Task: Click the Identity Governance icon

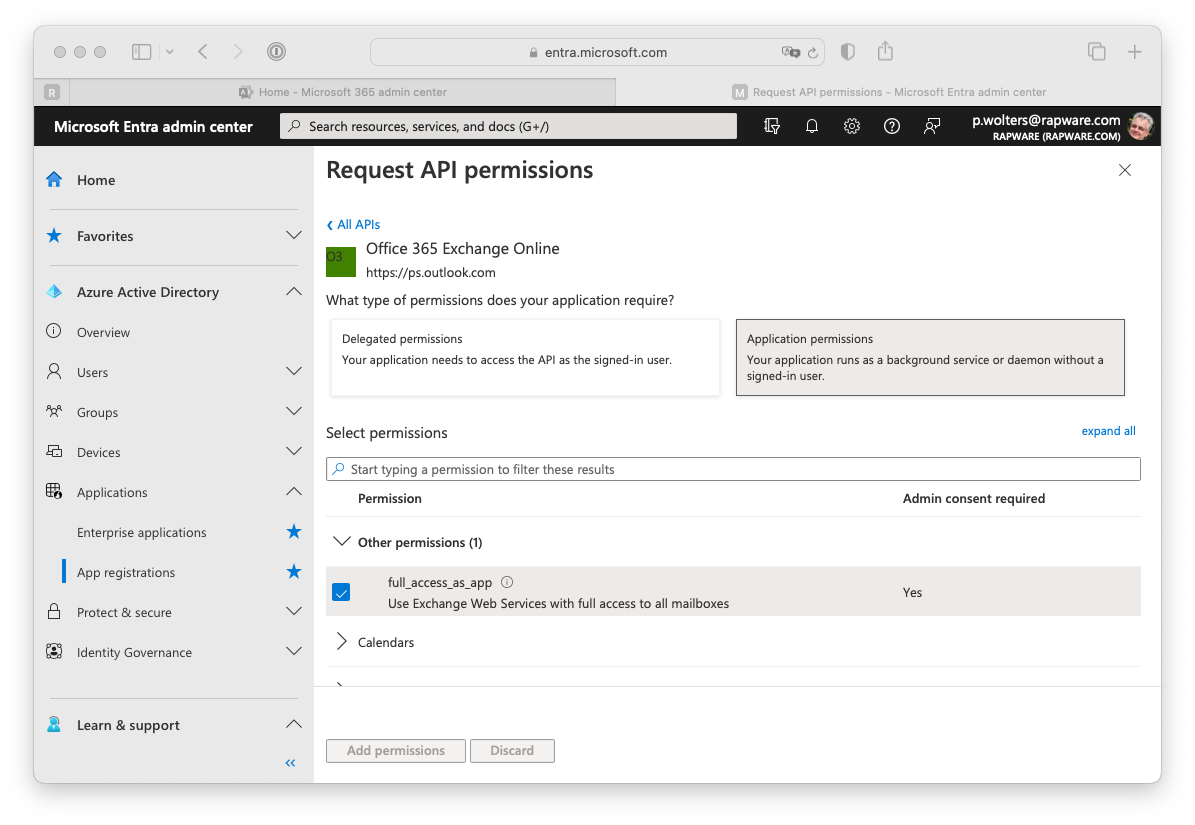Action: (x=54, y=651)
